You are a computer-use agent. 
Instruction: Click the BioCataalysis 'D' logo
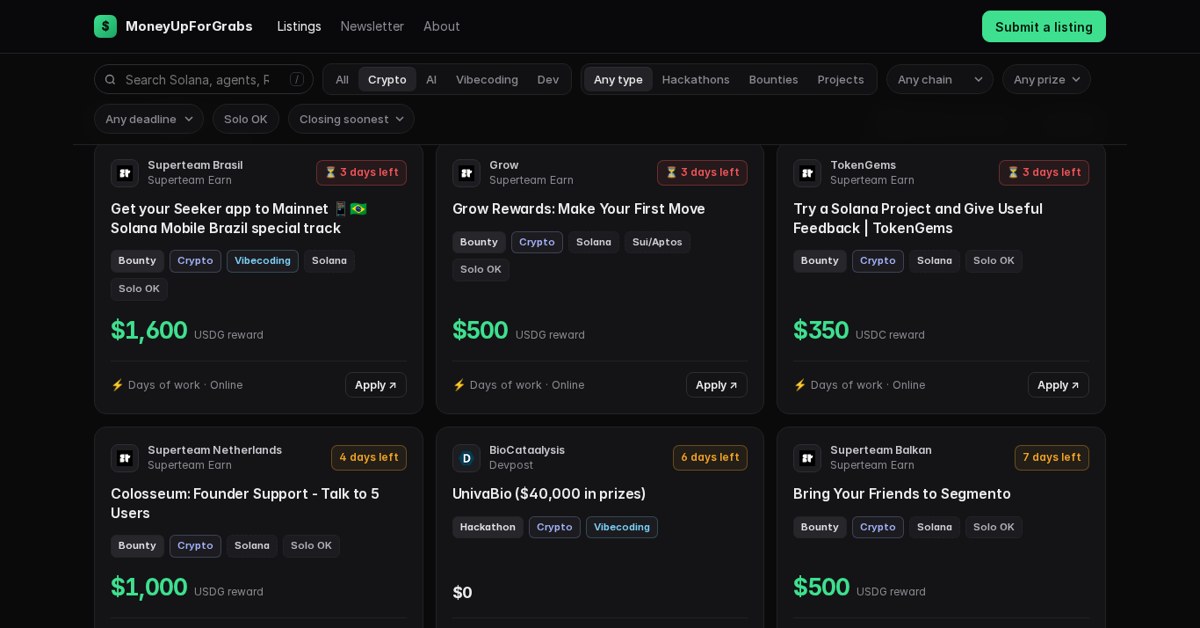pos(466,458)
